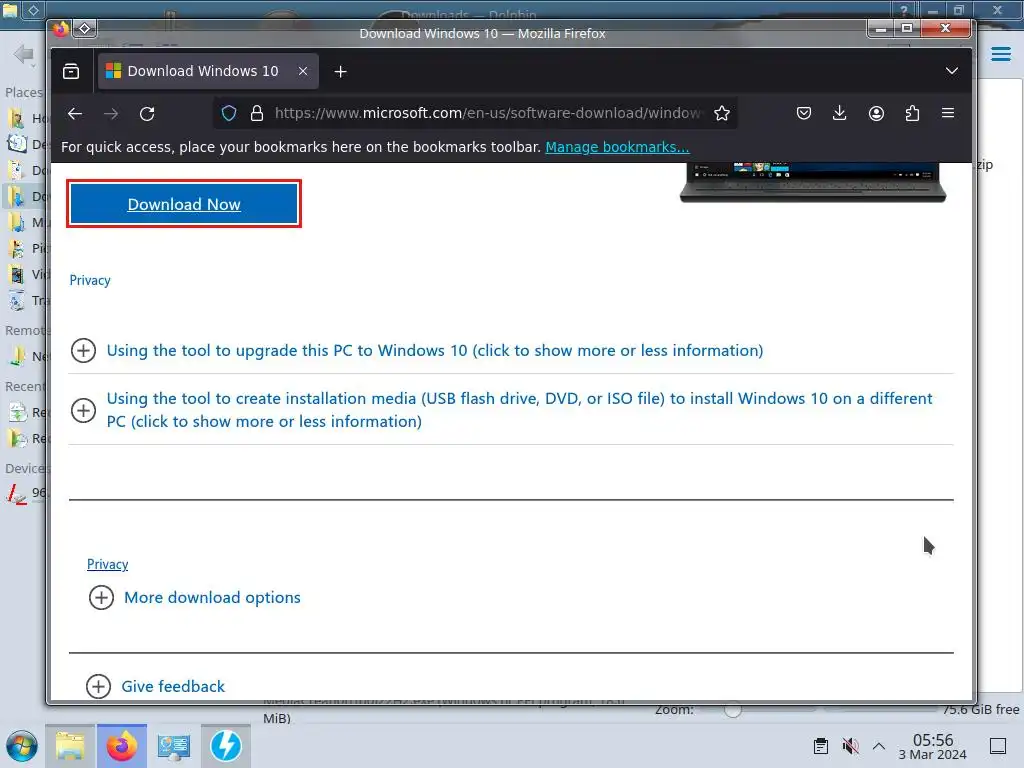This screenshot has height=768, width=1024.
Task: Expand More download options
Action: [195, 598]
